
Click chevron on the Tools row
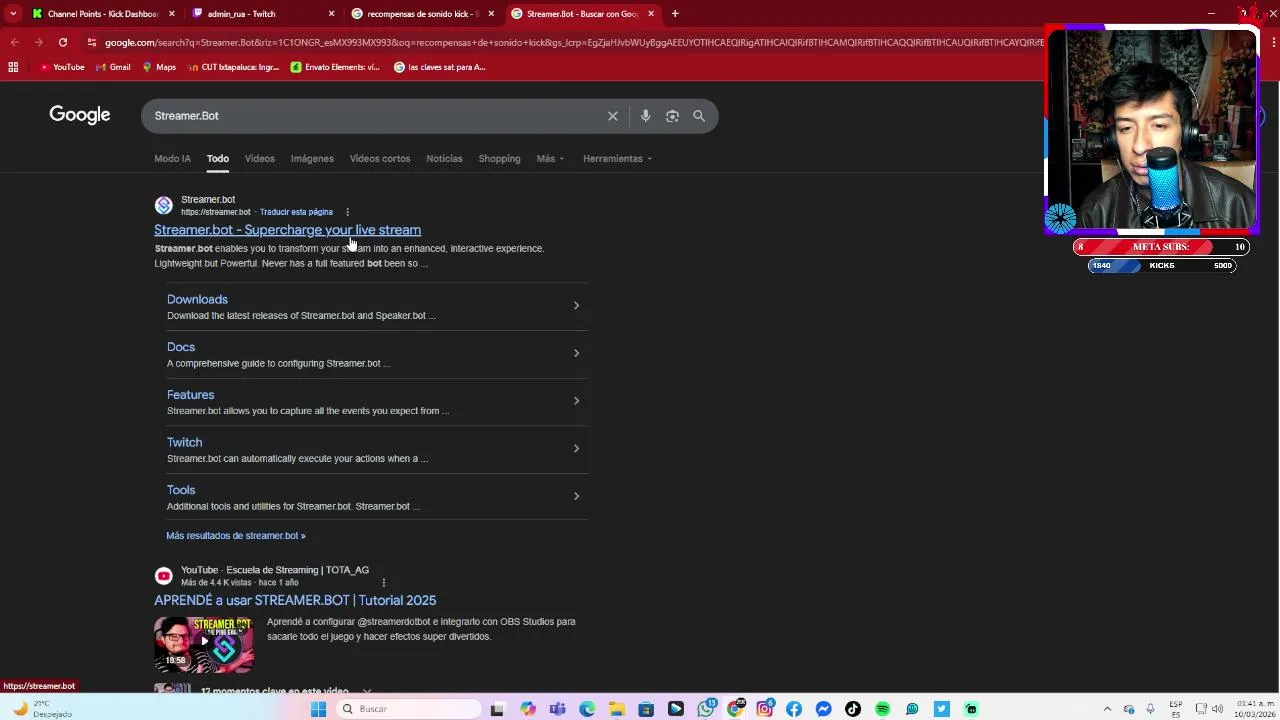coord(576,496)
